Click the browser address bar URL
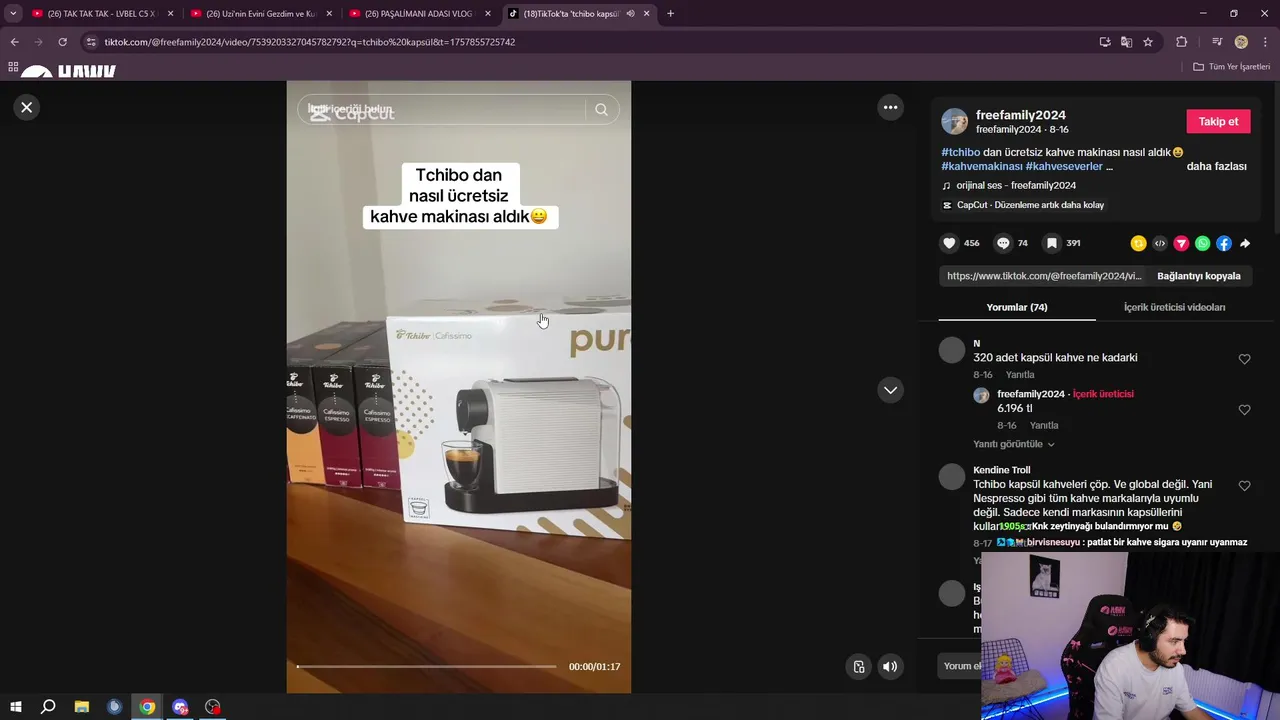 point(310,42)
